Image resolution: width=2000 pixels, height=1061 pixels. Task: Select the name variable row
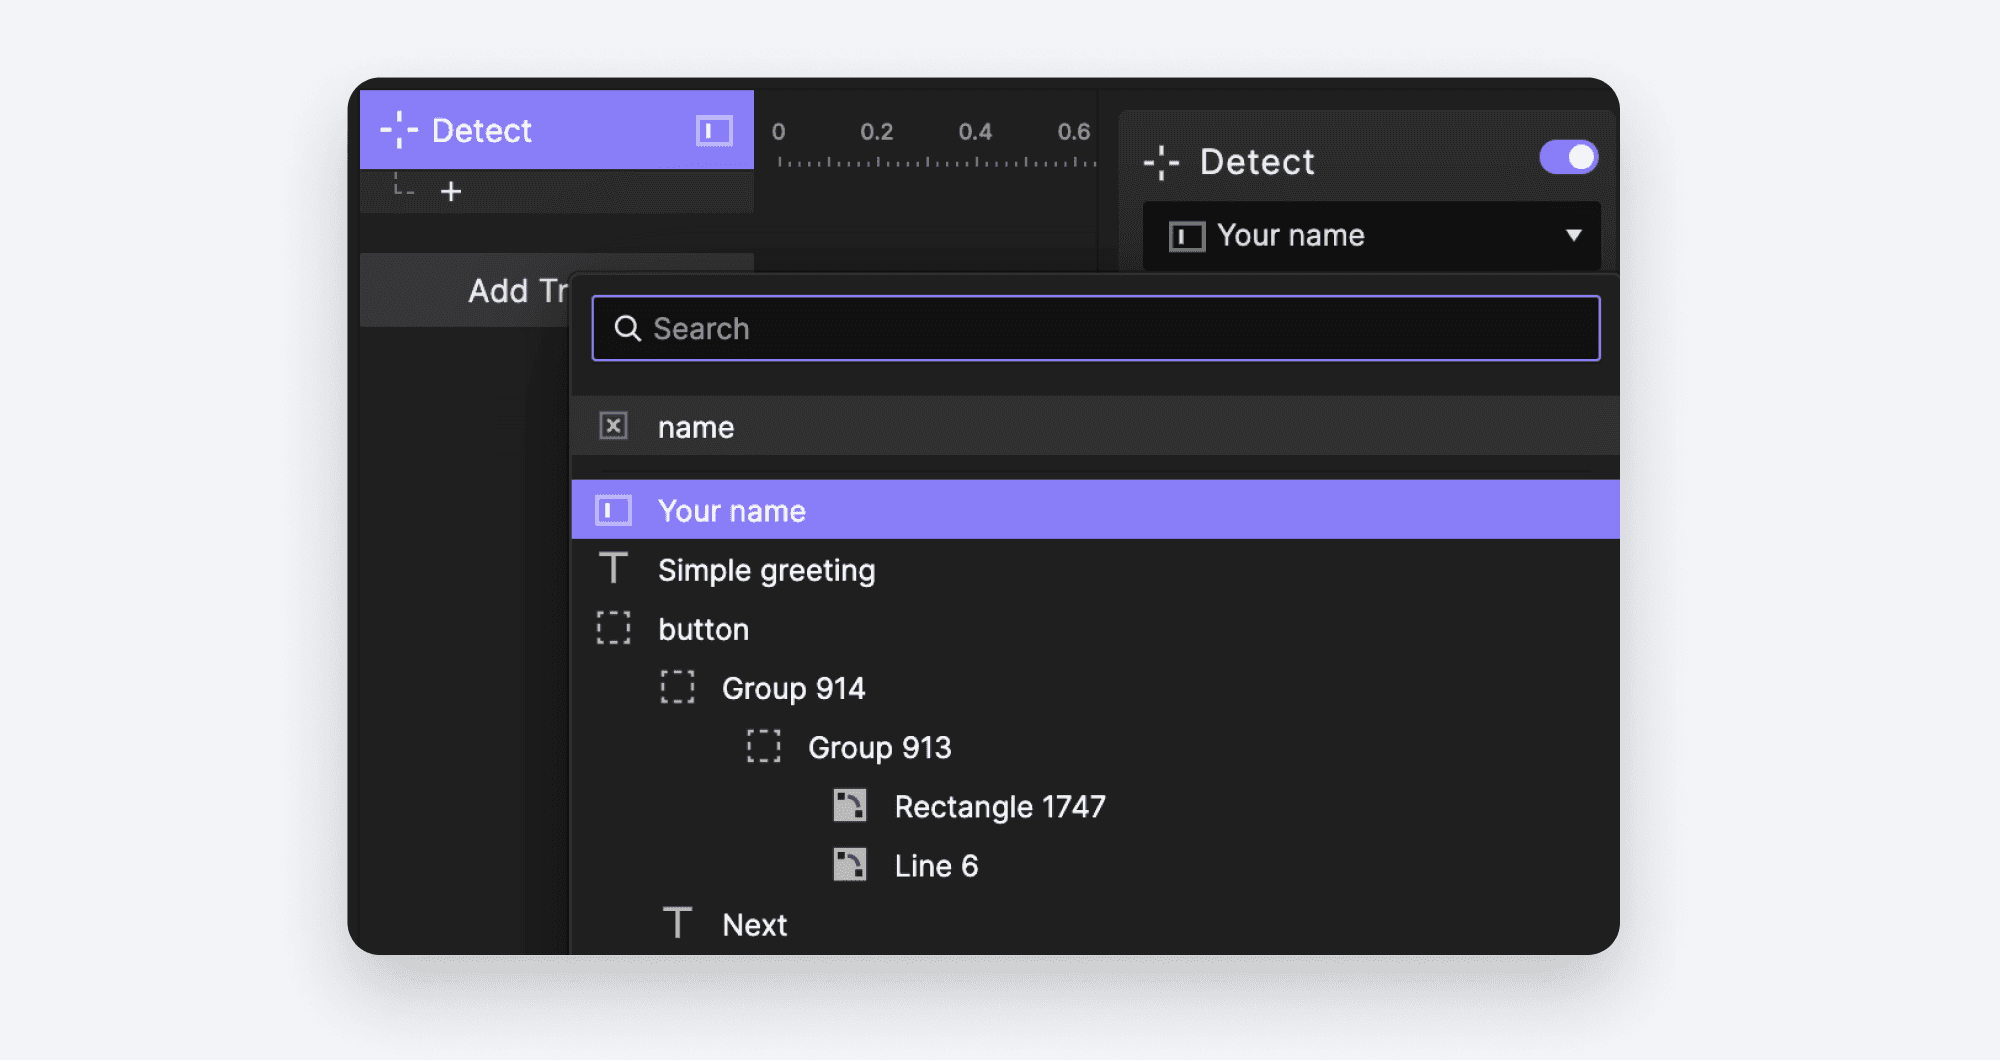(1095, 426)
